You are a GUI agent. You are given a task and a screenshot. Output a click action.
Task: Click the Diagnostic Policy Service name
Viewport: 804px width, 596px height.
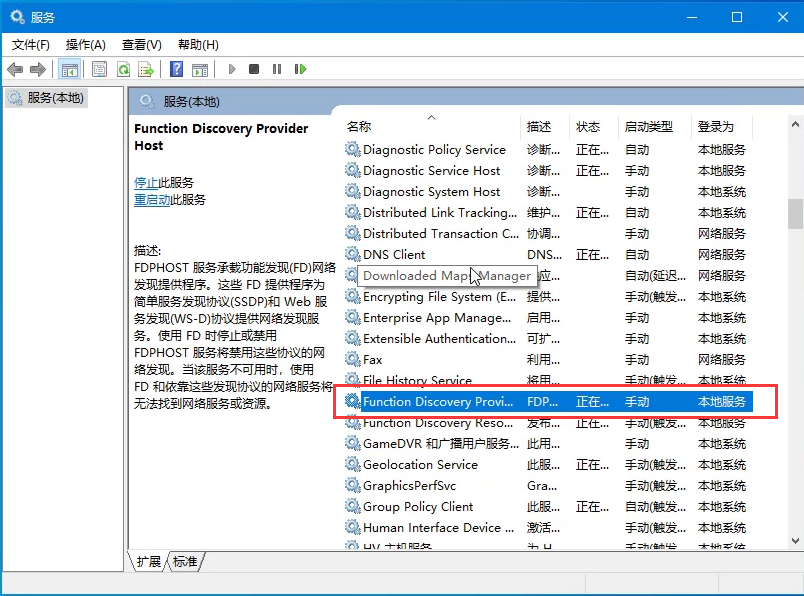434,149
